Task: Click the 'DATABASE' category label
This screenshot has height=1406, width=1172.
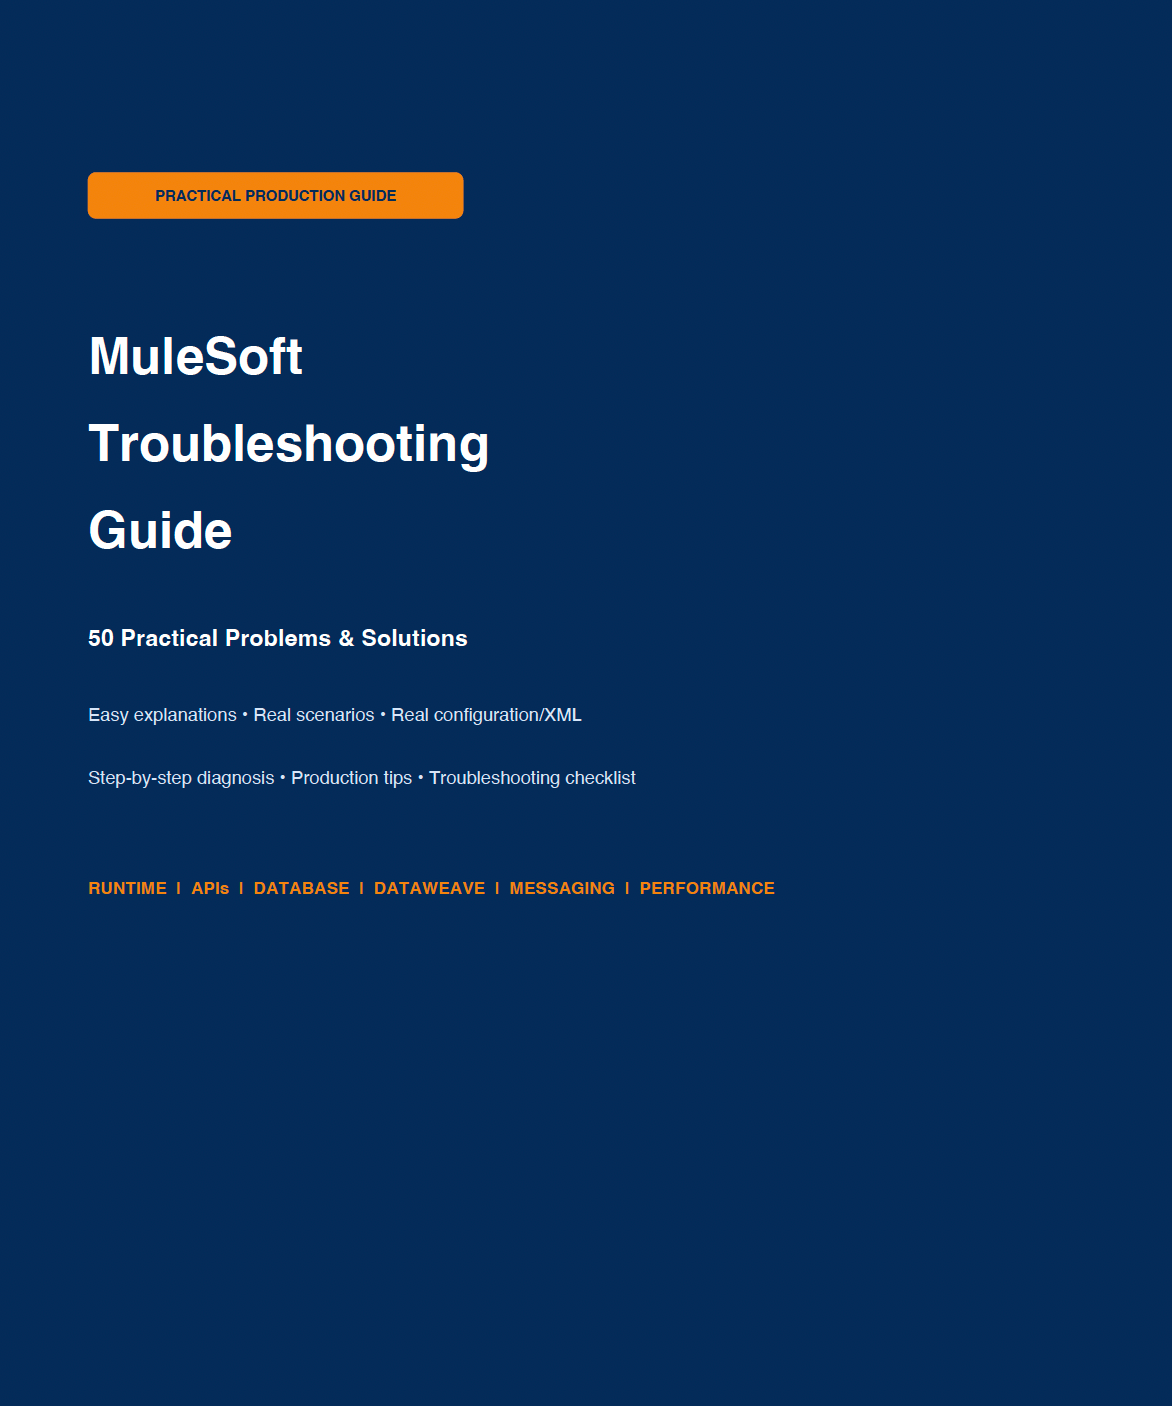Action: pos(302,888)
